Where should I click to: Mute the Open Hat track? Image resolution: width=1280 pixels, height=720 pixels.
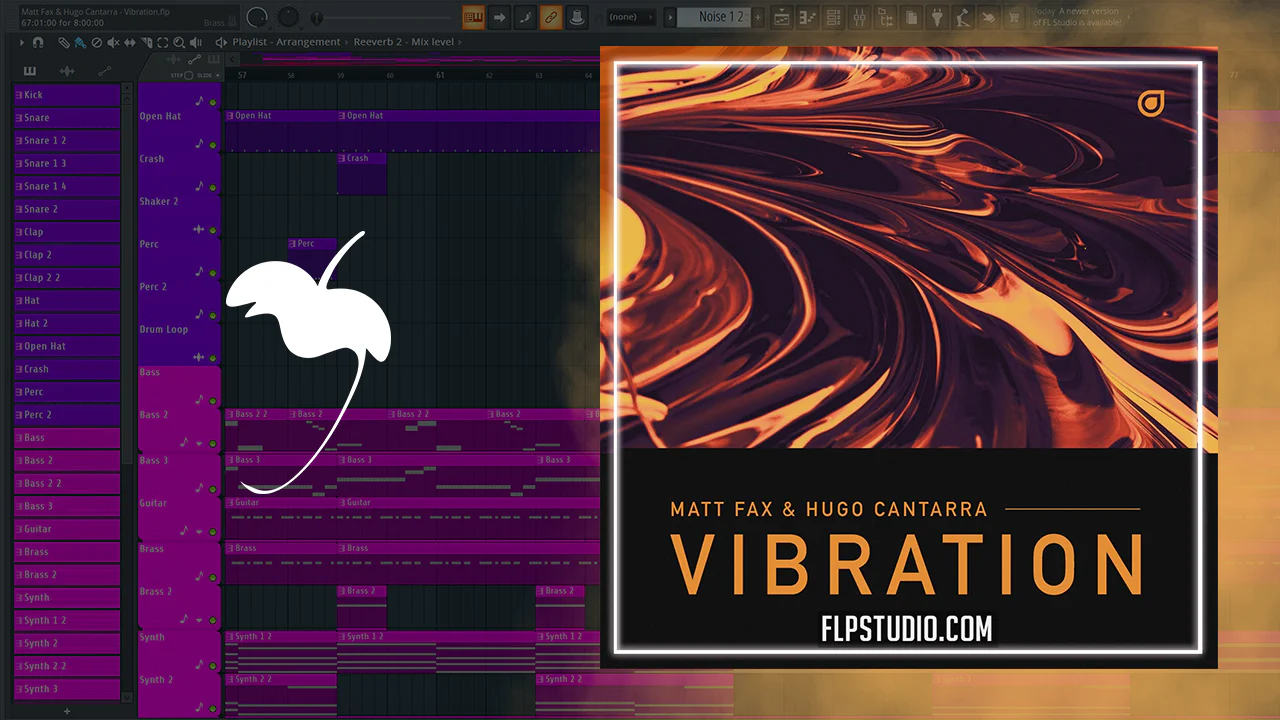(212, 145)
